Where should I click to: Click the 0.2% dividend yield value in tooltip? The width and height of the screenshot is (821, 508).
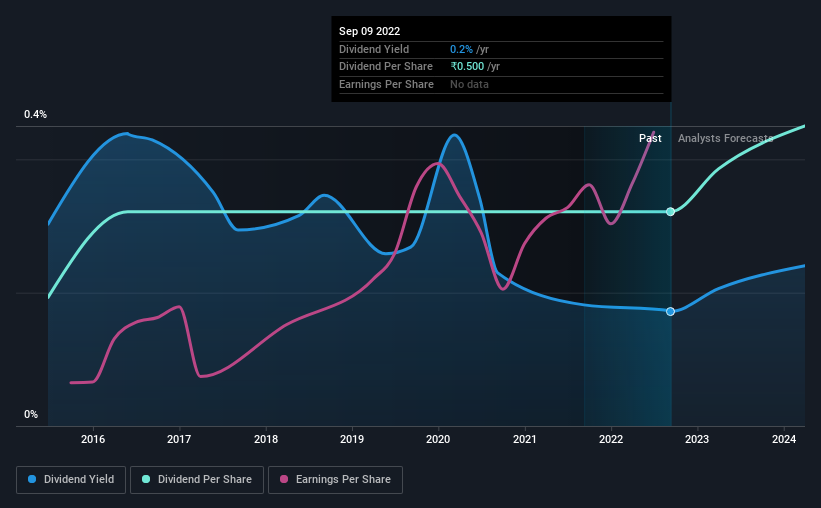461,49
